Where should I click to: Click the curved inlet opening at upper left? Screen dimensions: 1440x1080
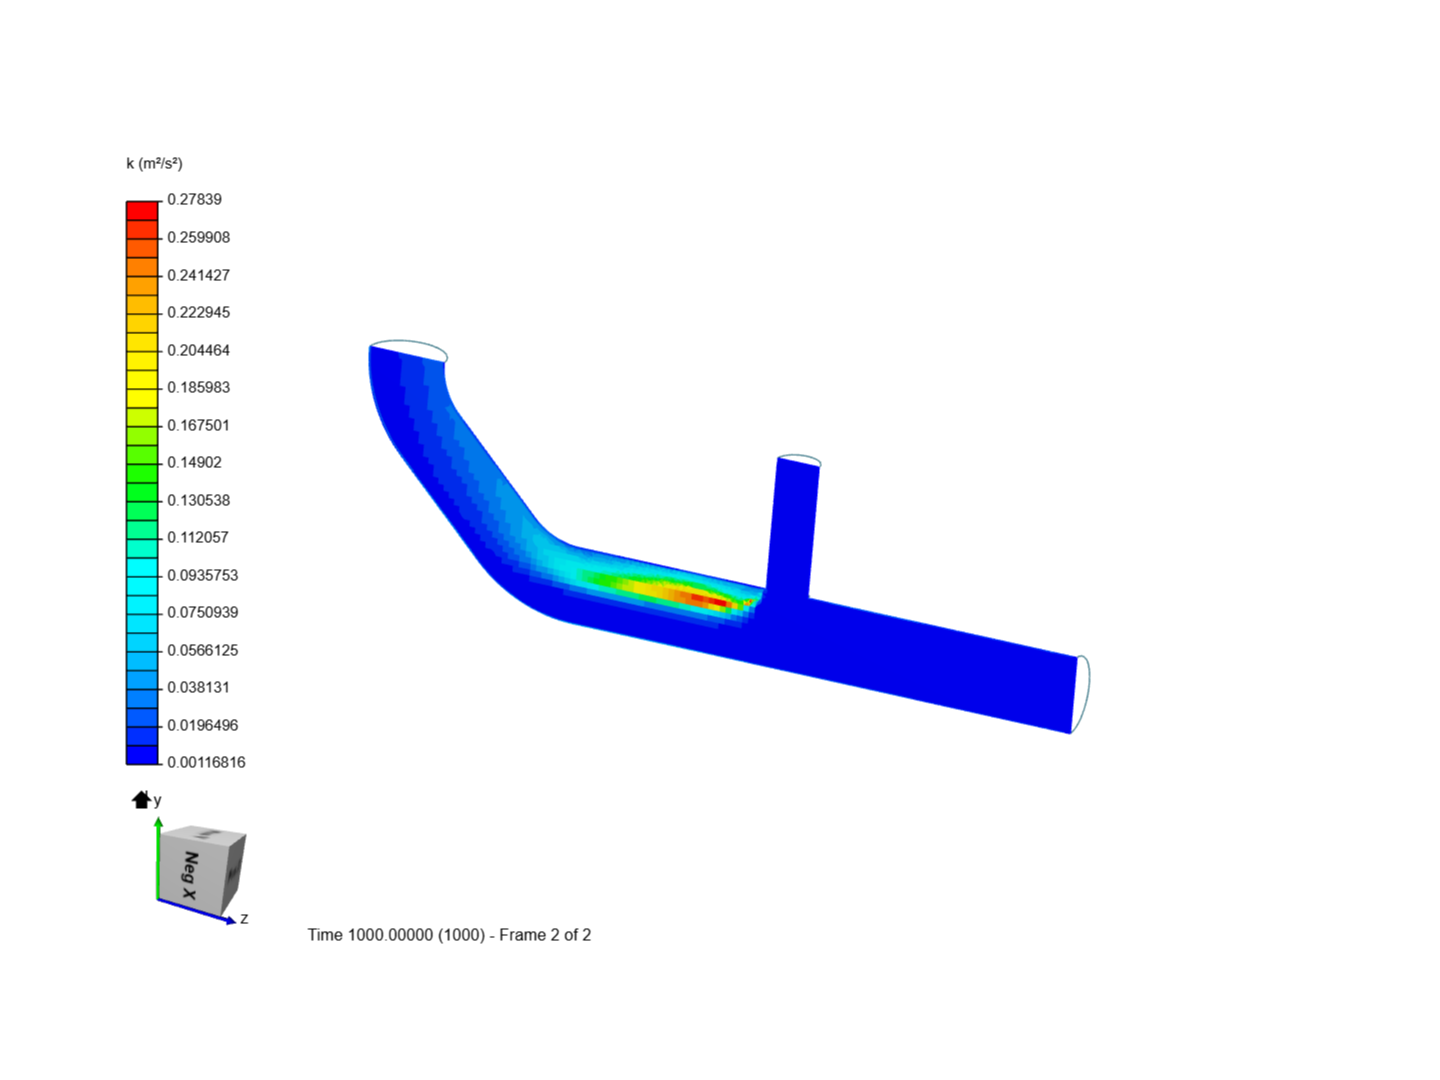408,350
